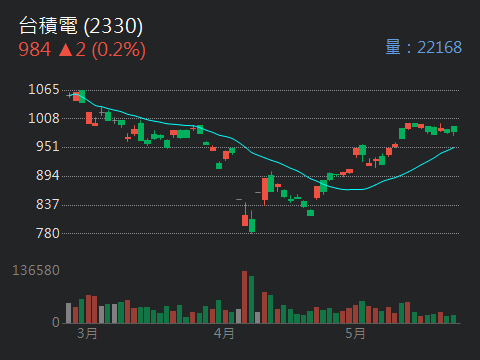Click the 951 price axis label
This screenshot has height=360, width=480.
pos(48,146)
